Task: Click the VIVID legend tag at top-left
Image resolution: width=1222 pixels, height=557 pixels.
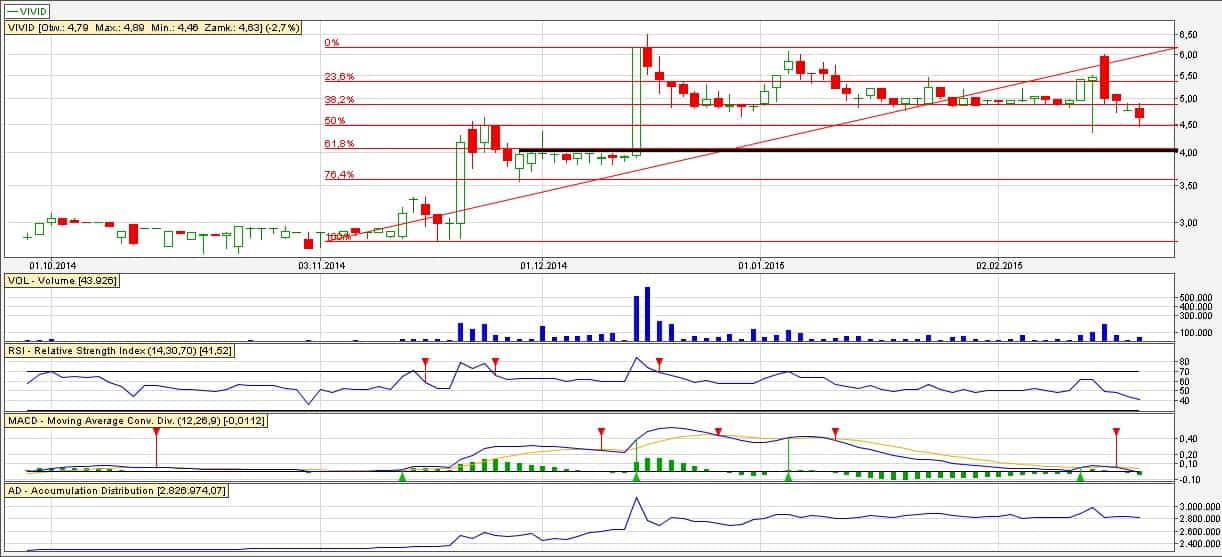Action: [x=30, y=10]
